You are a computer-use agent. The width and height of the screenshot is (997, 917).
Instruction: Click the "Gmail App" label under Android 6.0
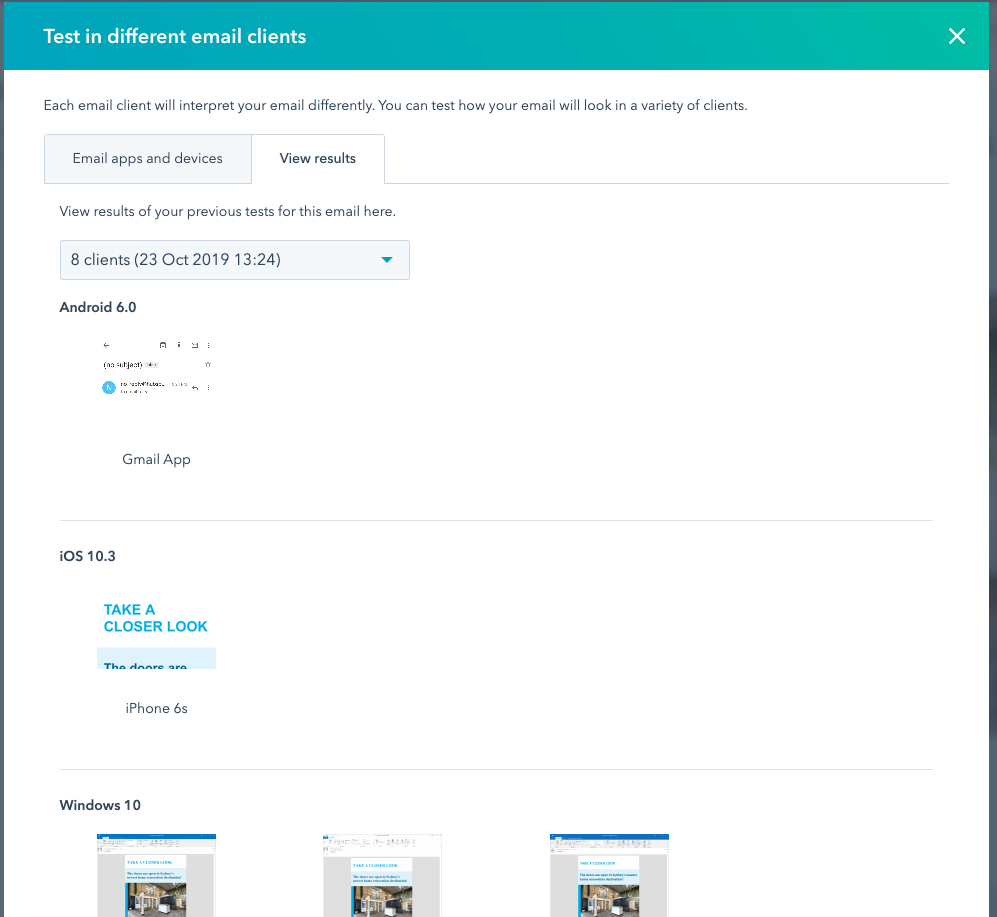pyautogui.click(x=156, y=459)
